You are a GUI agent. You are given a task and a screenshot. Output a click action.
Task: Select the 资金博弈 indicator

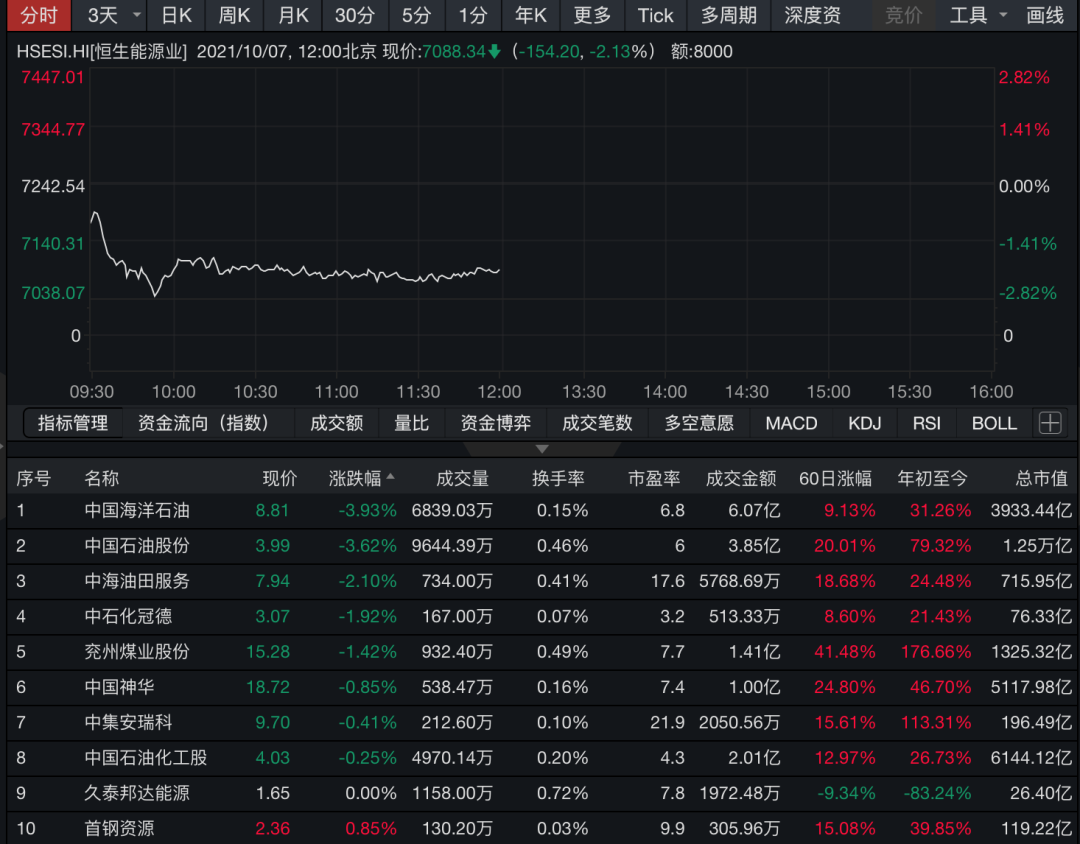point(495,423)
